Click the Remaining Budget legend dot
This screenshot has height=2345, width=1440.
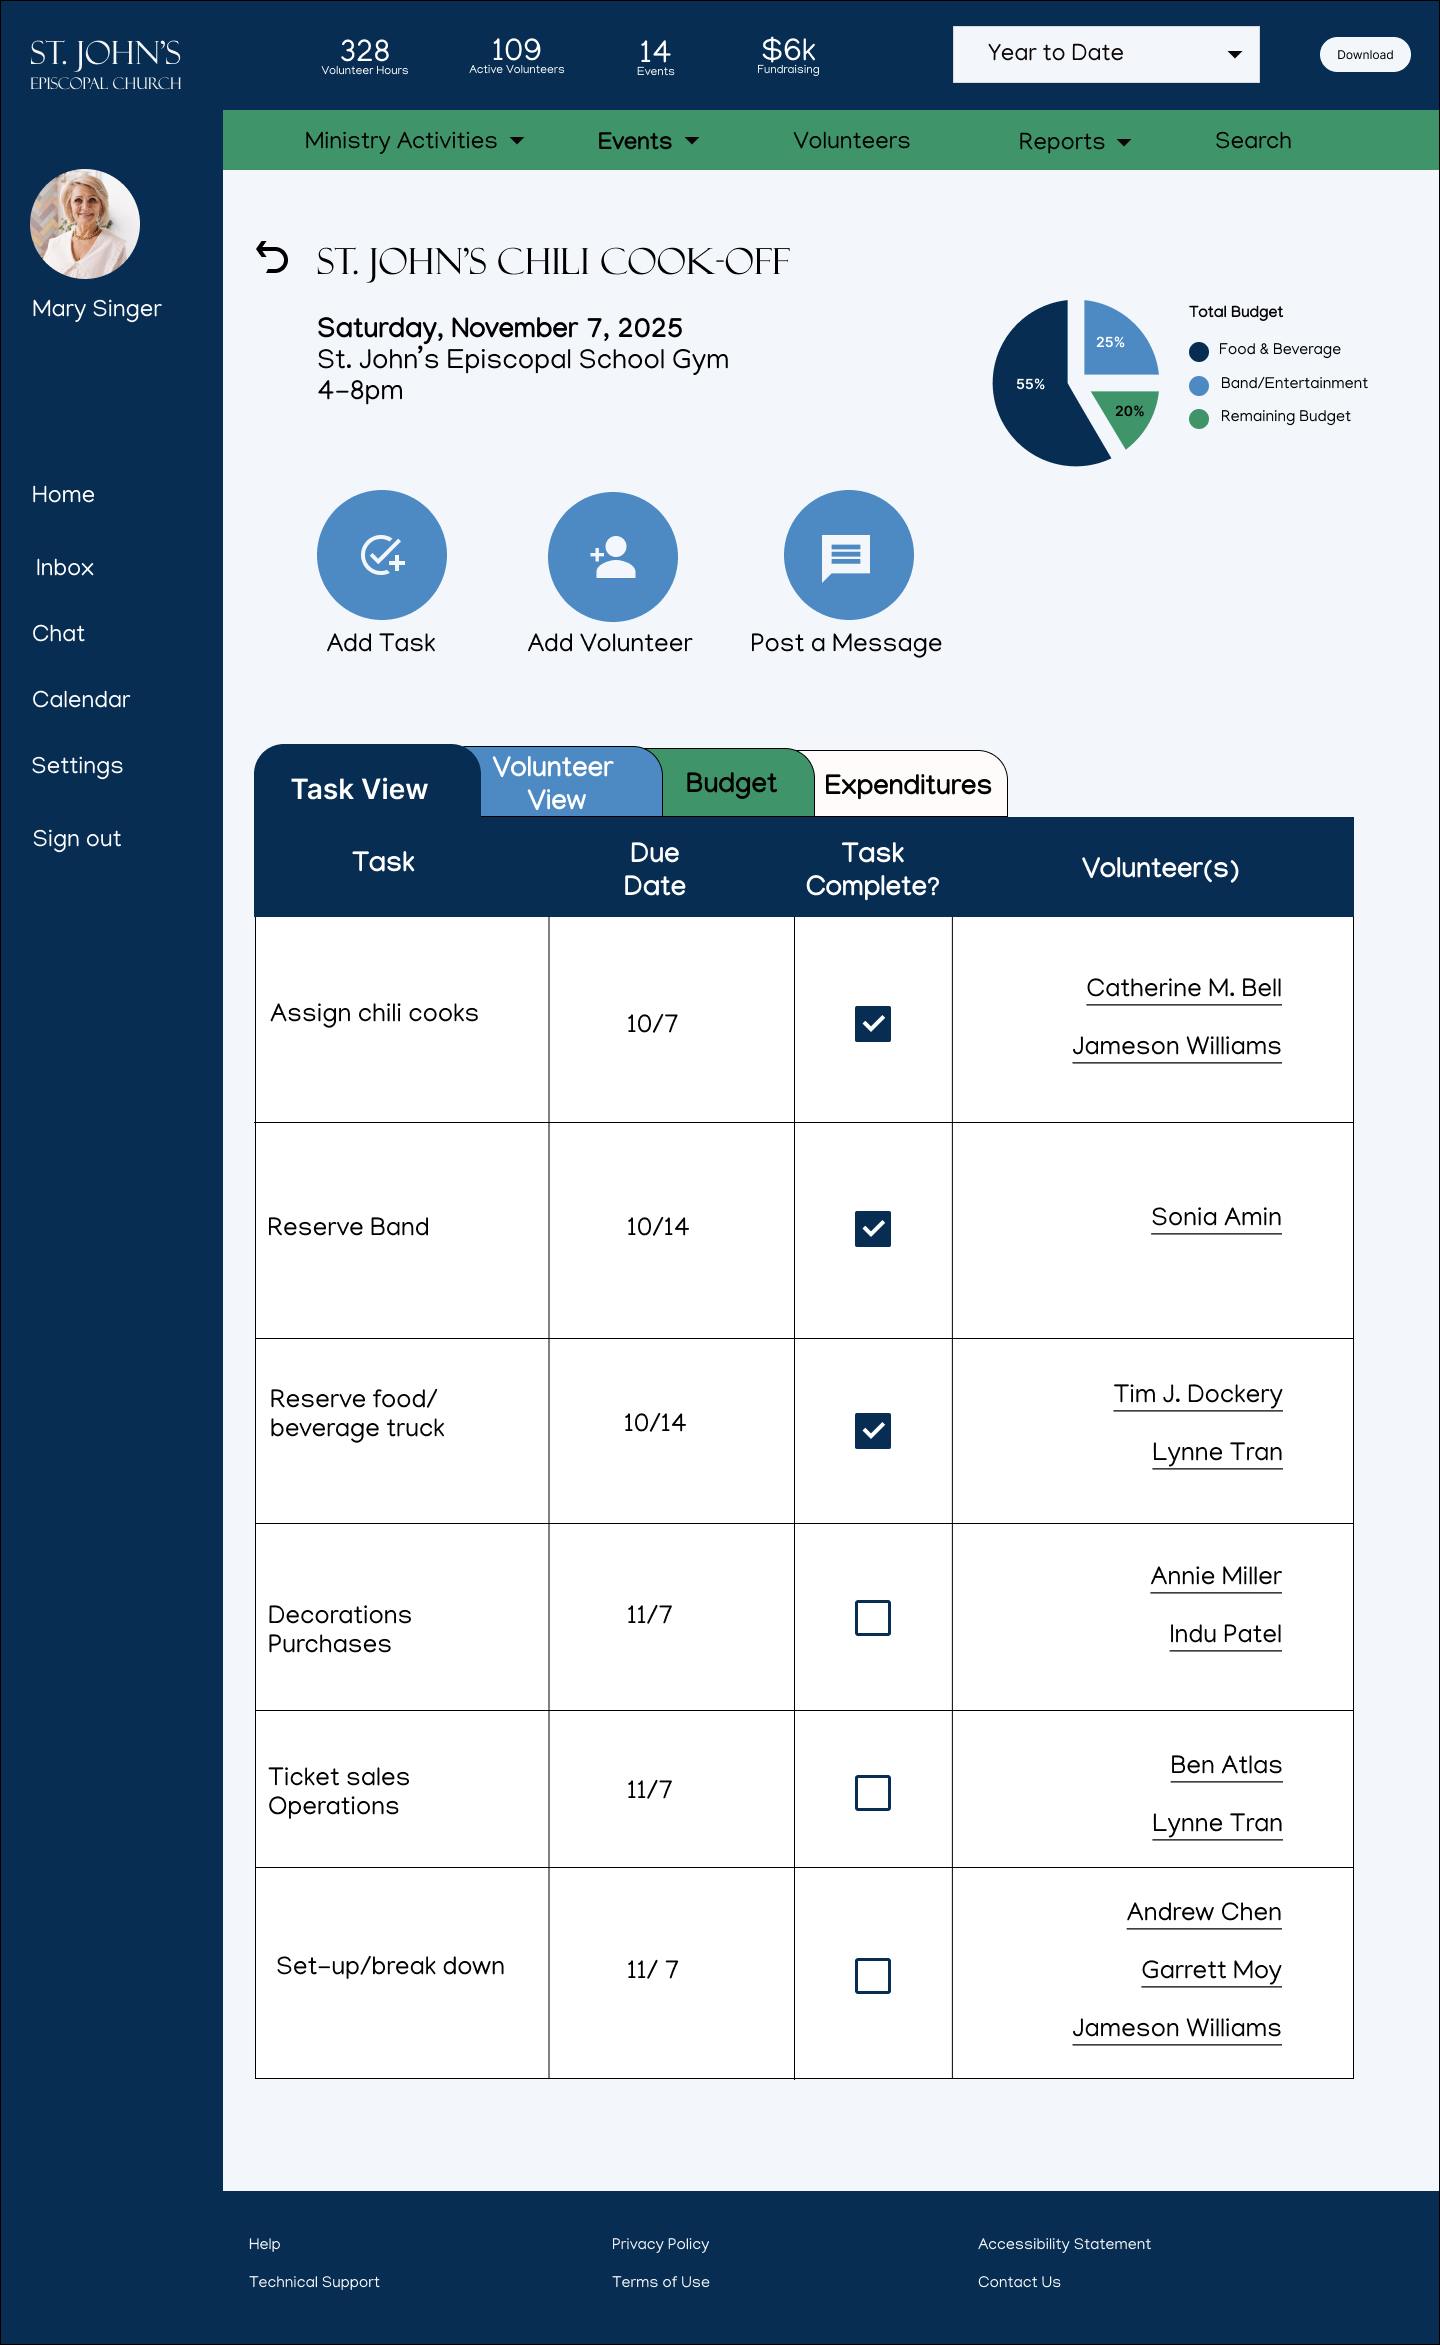click(x=1199, y=418)
